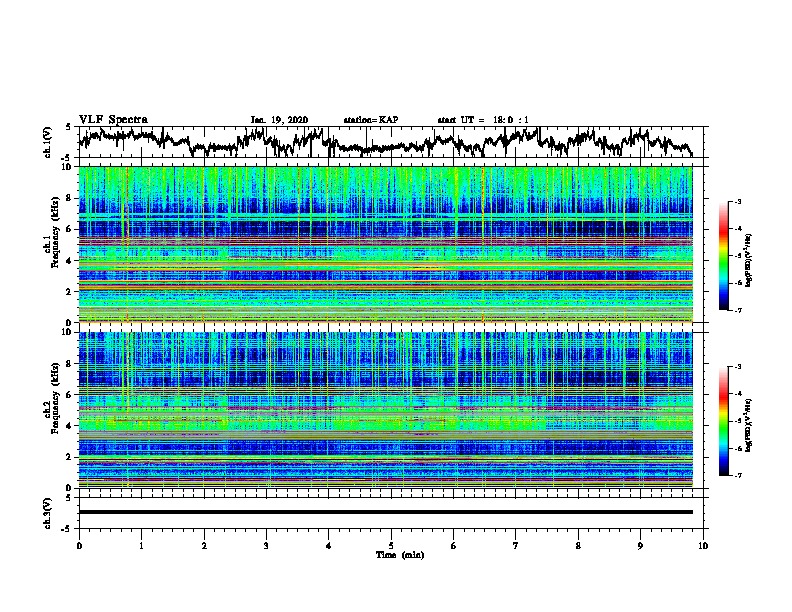Click inside the ch.2 spectrogram panel
This screenshot has height=612, width=792.
click(x=386, y=410)
